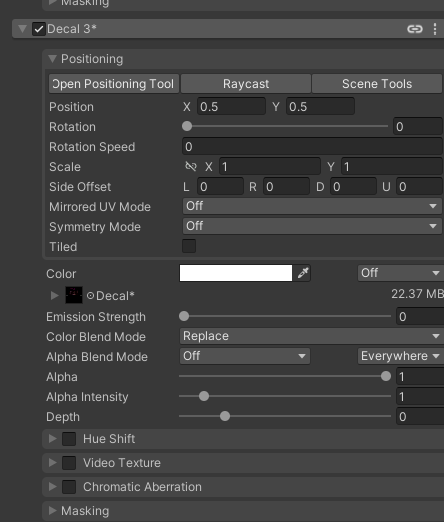Click the Decal texture thumbnail
The height and width of the screenshot is (522, 444).
point(74,295)
